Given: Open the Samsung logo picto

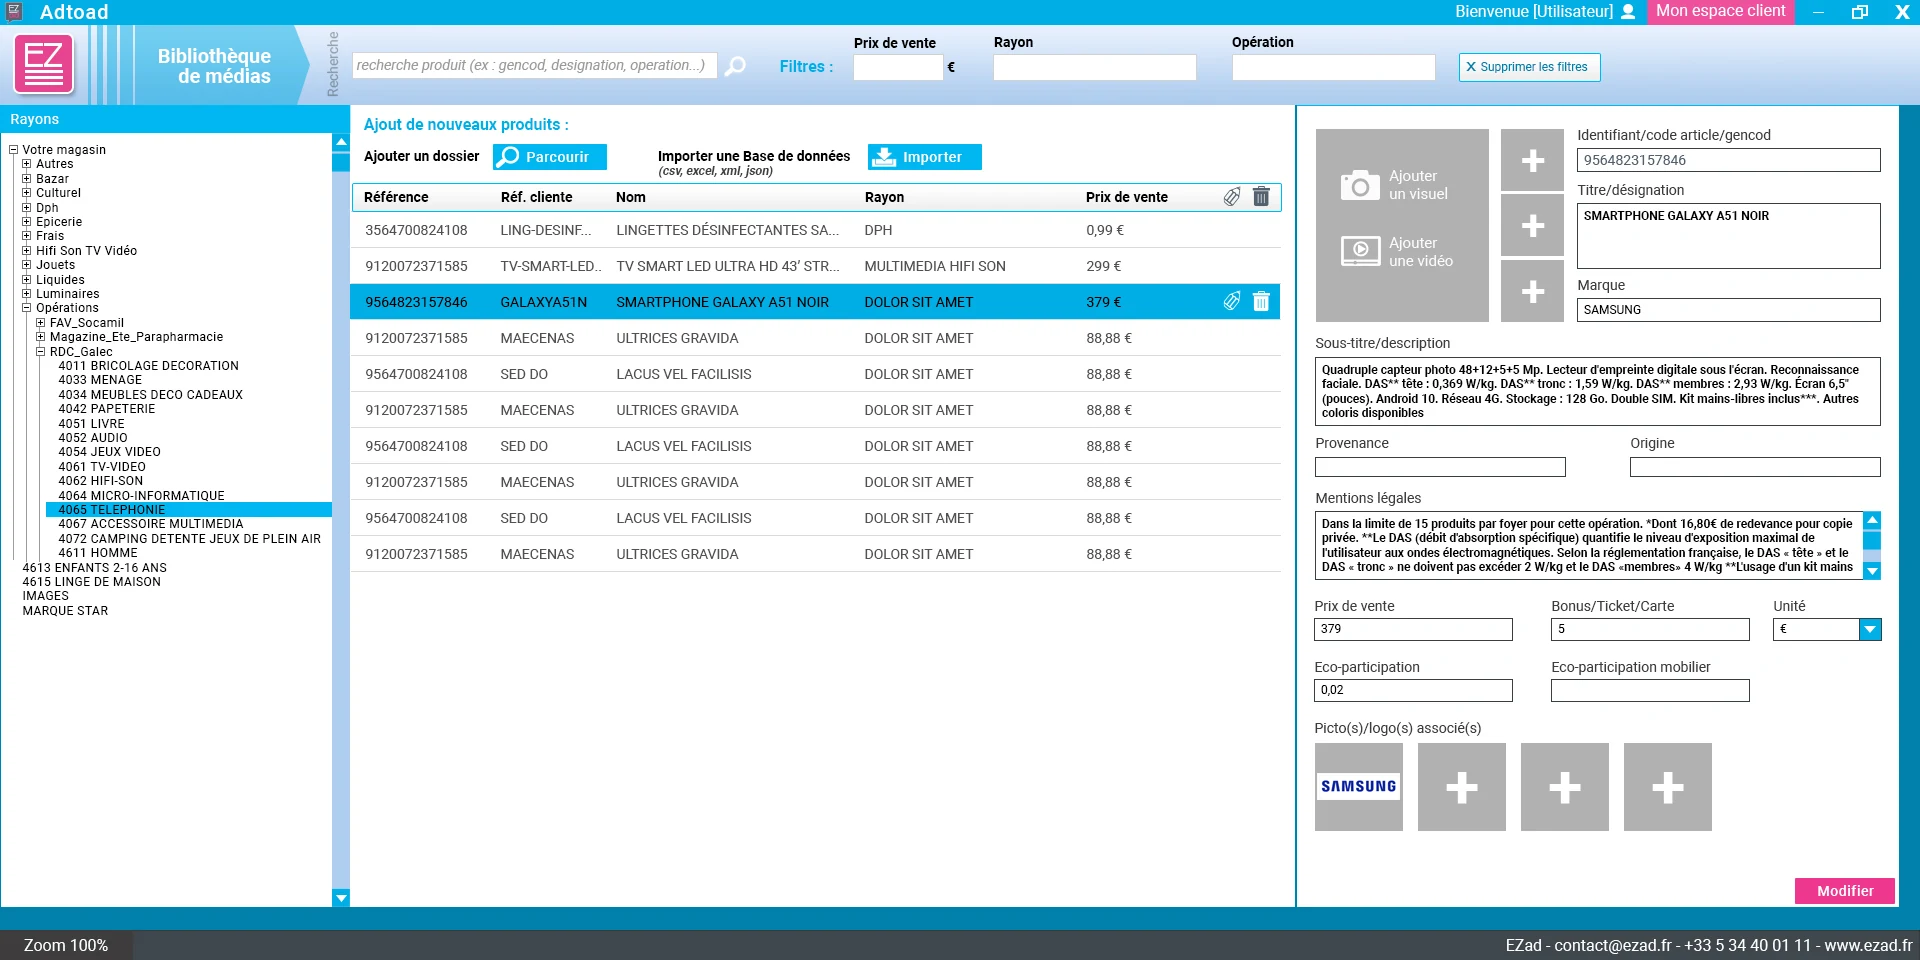Looking at the screenshot, I should (x=1358, y=787).
